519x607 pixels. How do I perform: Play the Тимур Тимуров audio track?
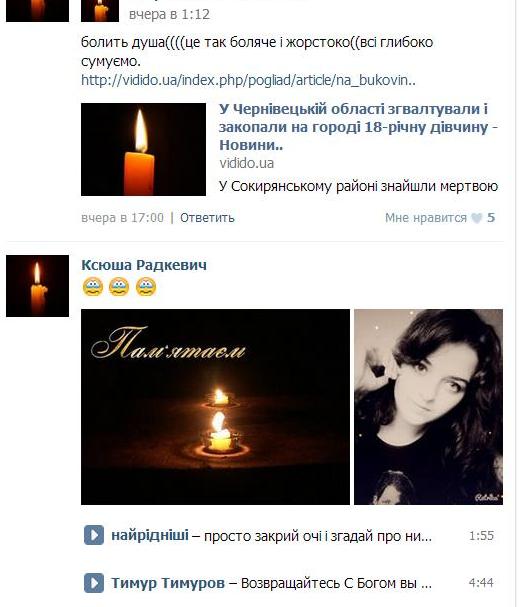pyautogui.click(x=94, y=583)
